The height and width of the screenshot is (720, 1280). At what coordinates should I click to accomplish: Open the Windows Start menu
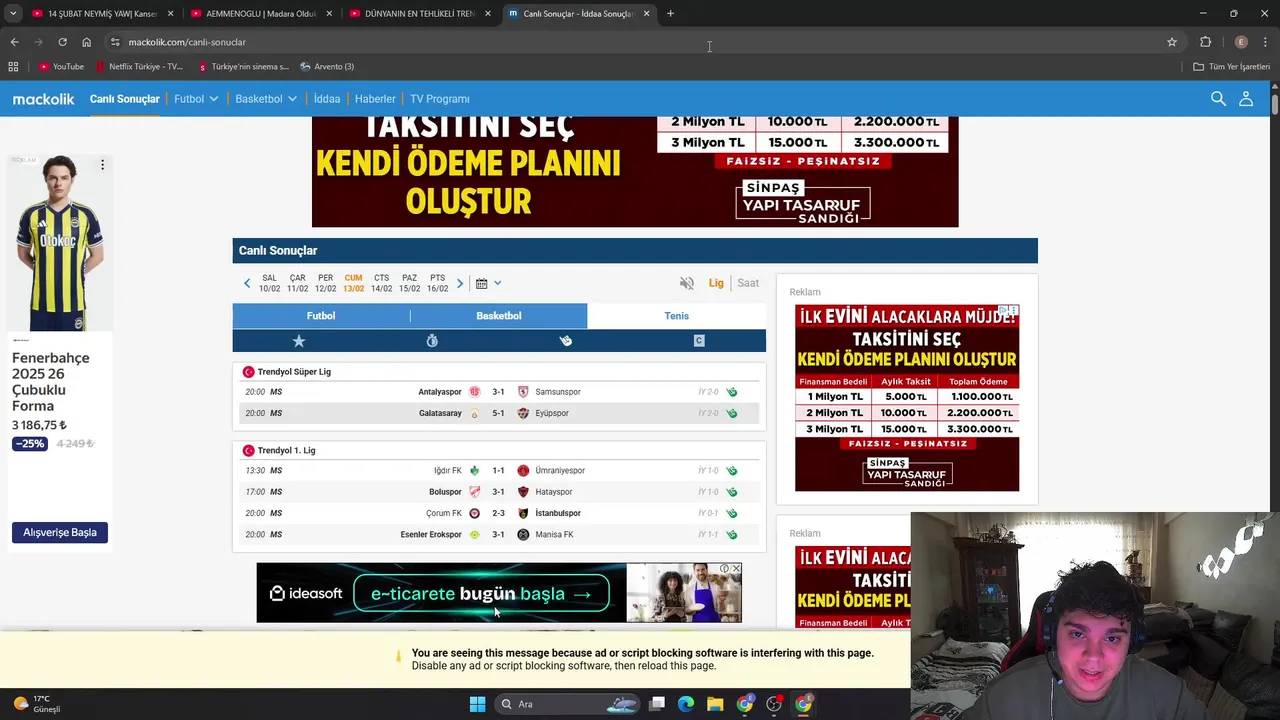(x=477, y=704)
